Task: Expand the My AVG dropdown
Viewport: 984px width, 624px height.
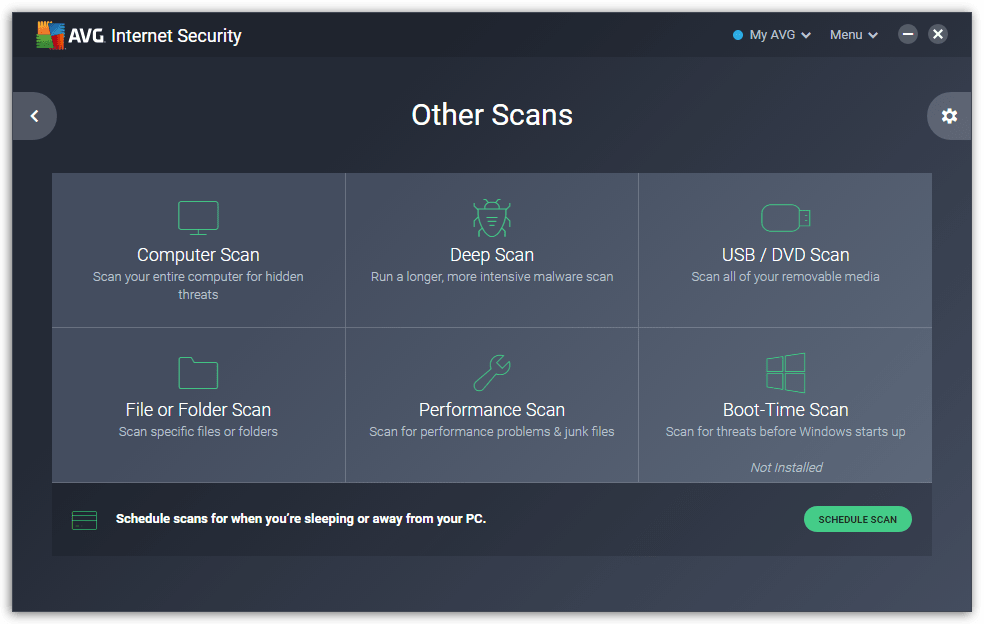Action: tap(779, 35)
